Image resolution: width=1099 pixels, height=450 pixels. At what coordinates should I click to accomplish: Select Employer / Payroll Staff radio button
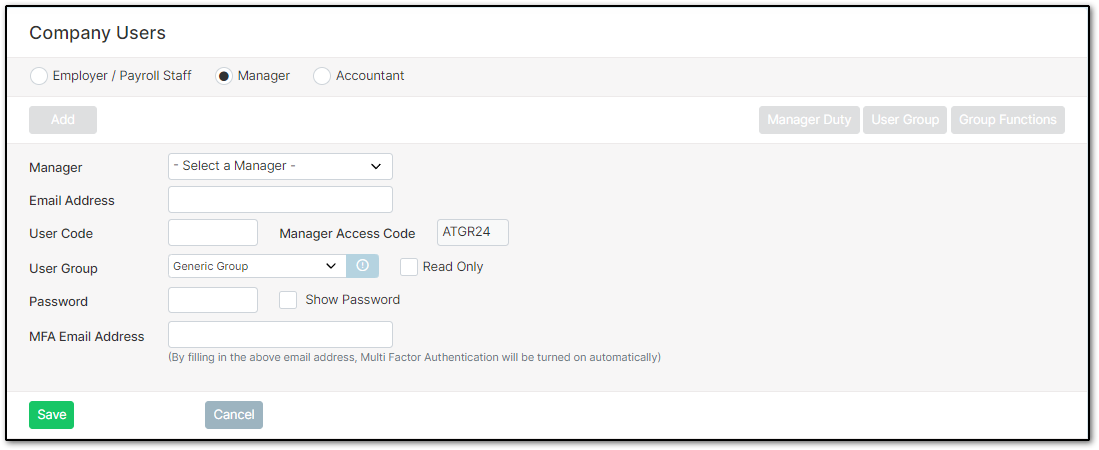[x=39, y=76]
